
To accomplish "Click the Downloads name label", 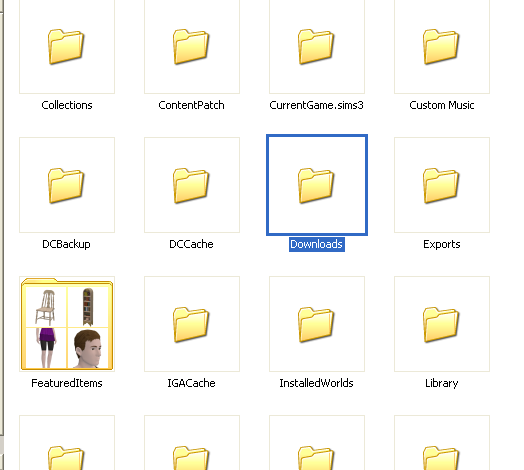I will point(316,244).
